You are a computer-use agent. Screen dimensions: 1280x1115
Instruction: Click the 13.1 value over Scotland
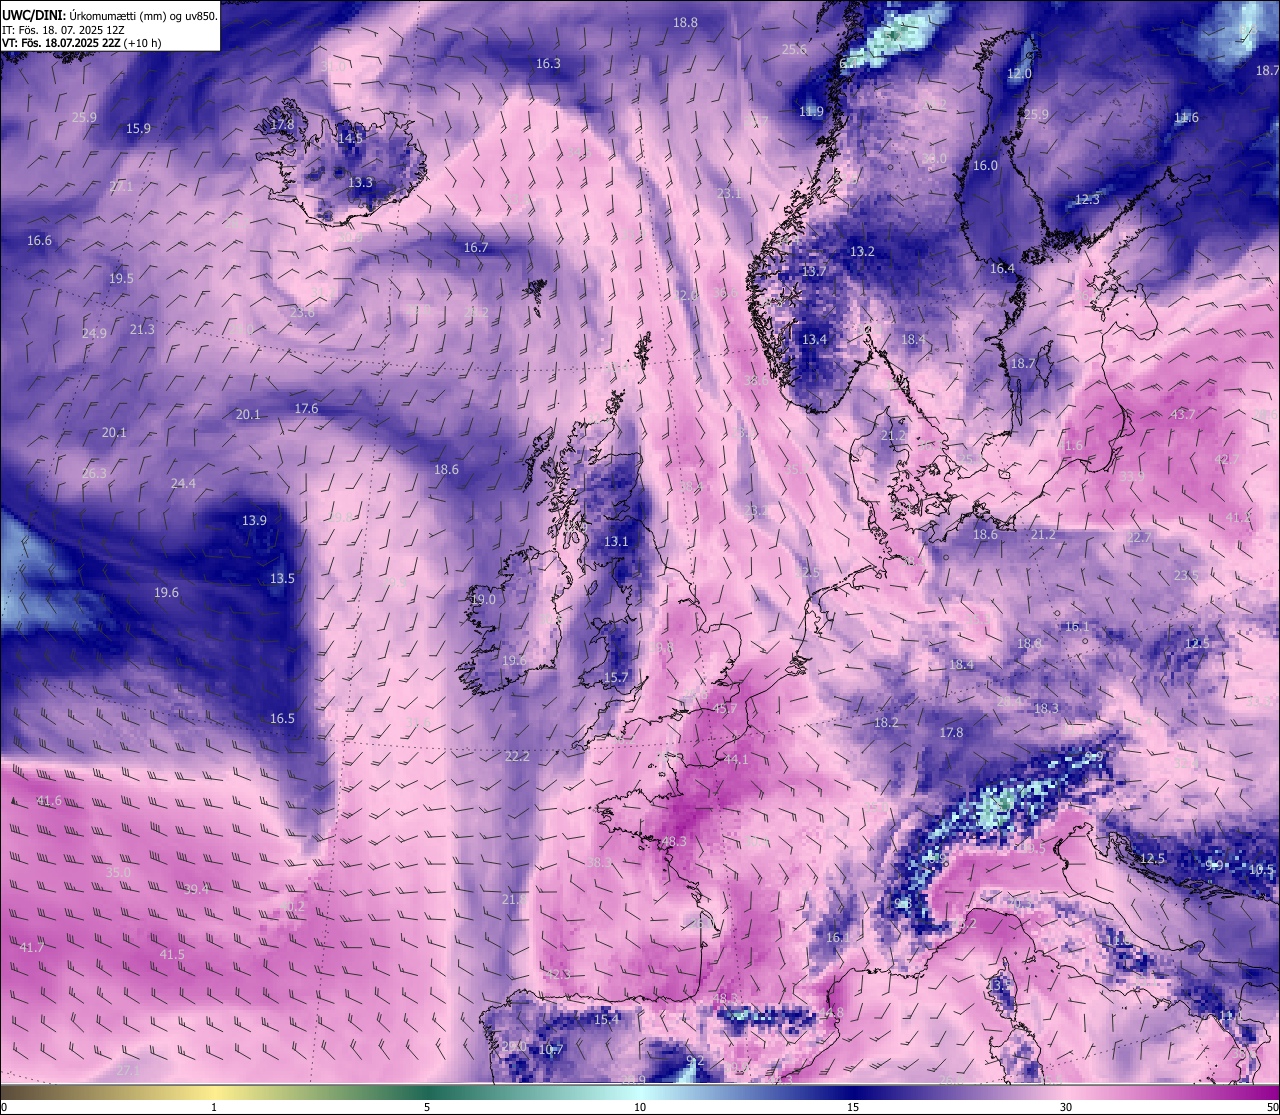(616, 542)
